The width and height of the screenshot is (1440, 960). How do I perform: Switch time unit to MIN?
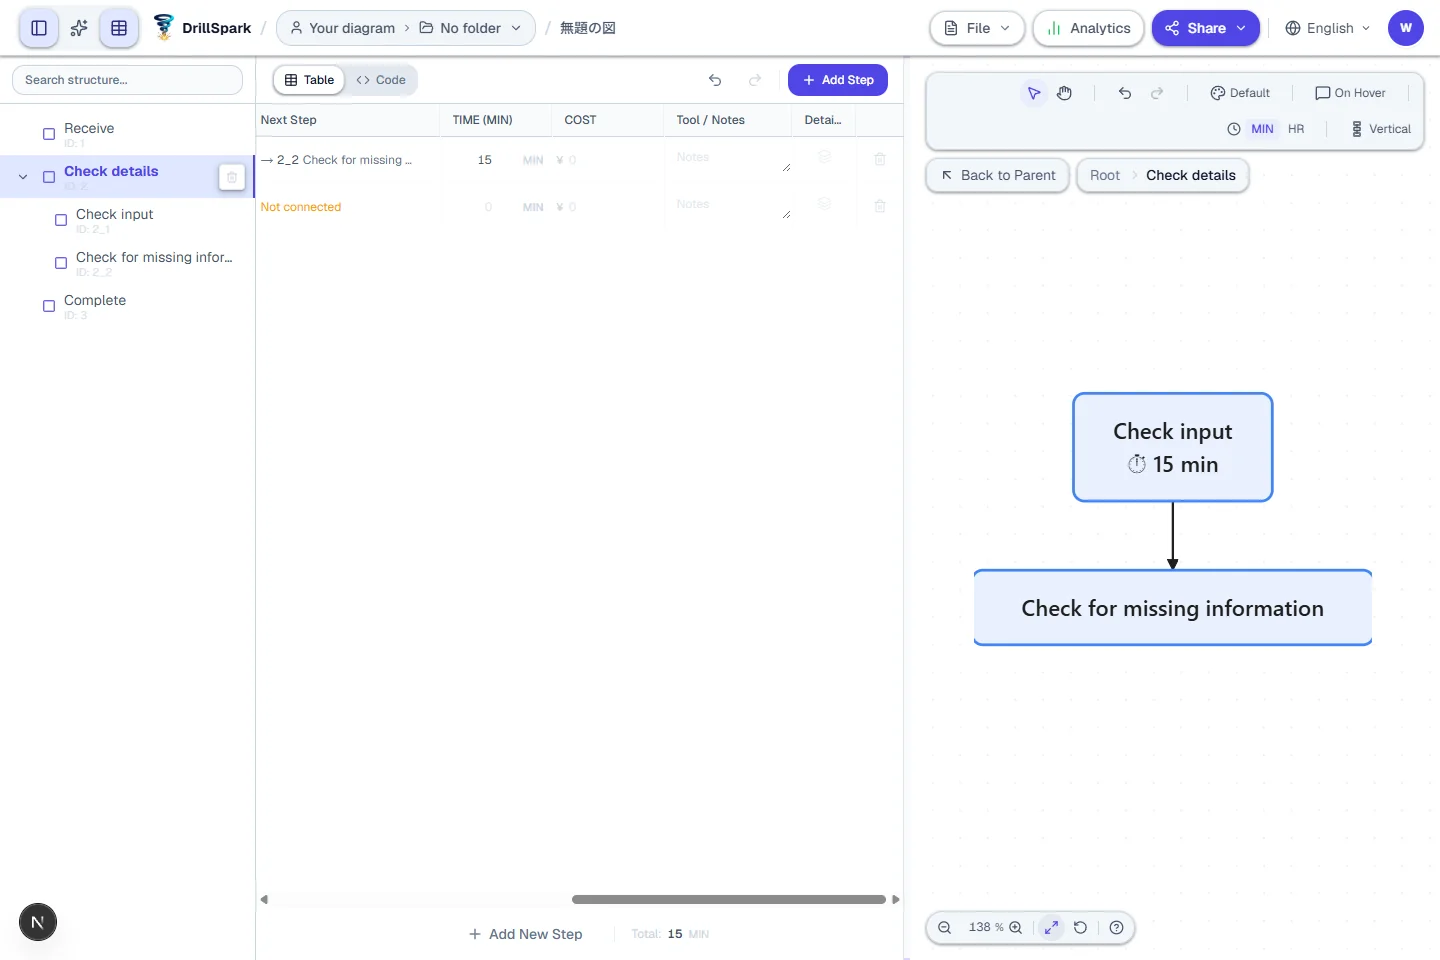coord(1262,129)
